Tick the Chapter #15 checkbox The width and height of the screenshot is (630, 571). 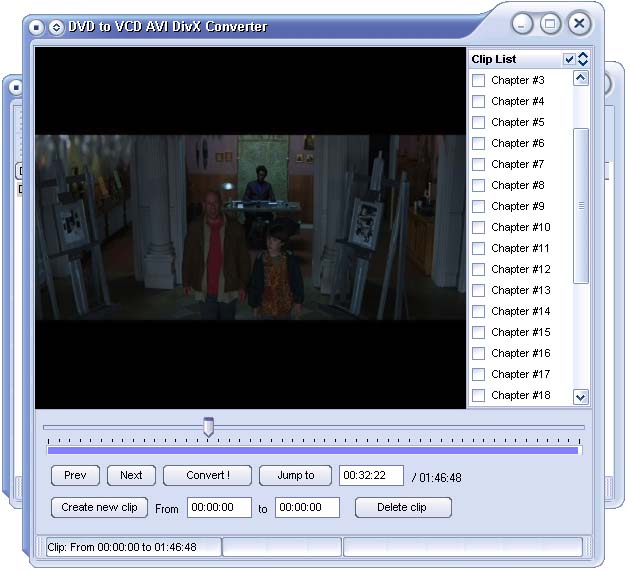(478, 332)
